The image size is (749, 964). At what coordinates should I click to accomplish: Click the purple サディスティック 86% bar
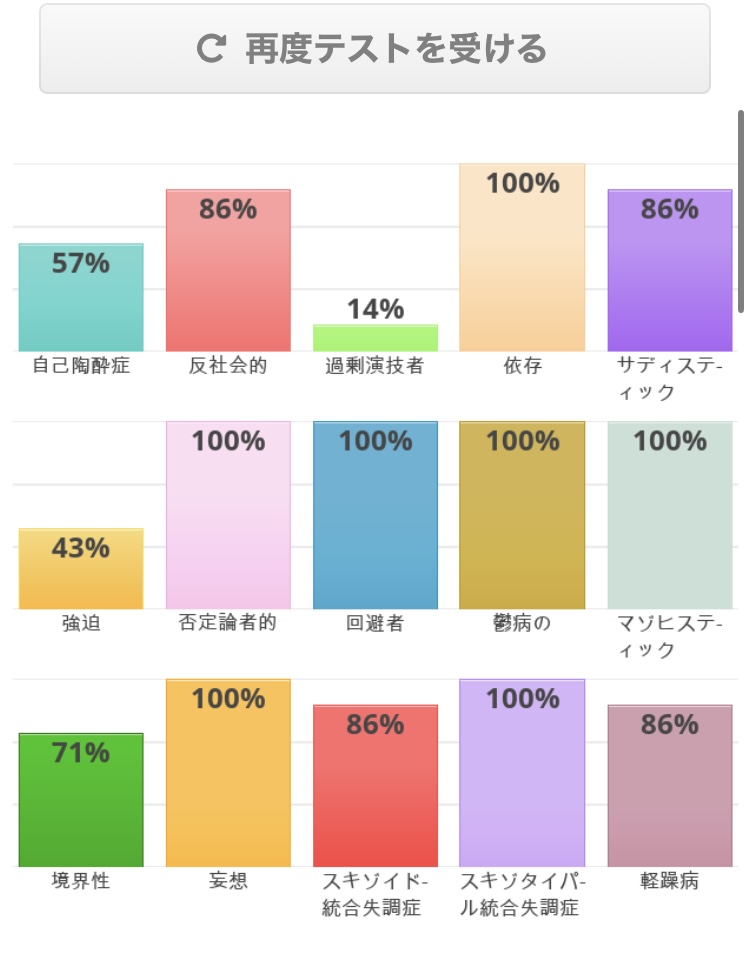pyautogui.click(x=669, y=271)
